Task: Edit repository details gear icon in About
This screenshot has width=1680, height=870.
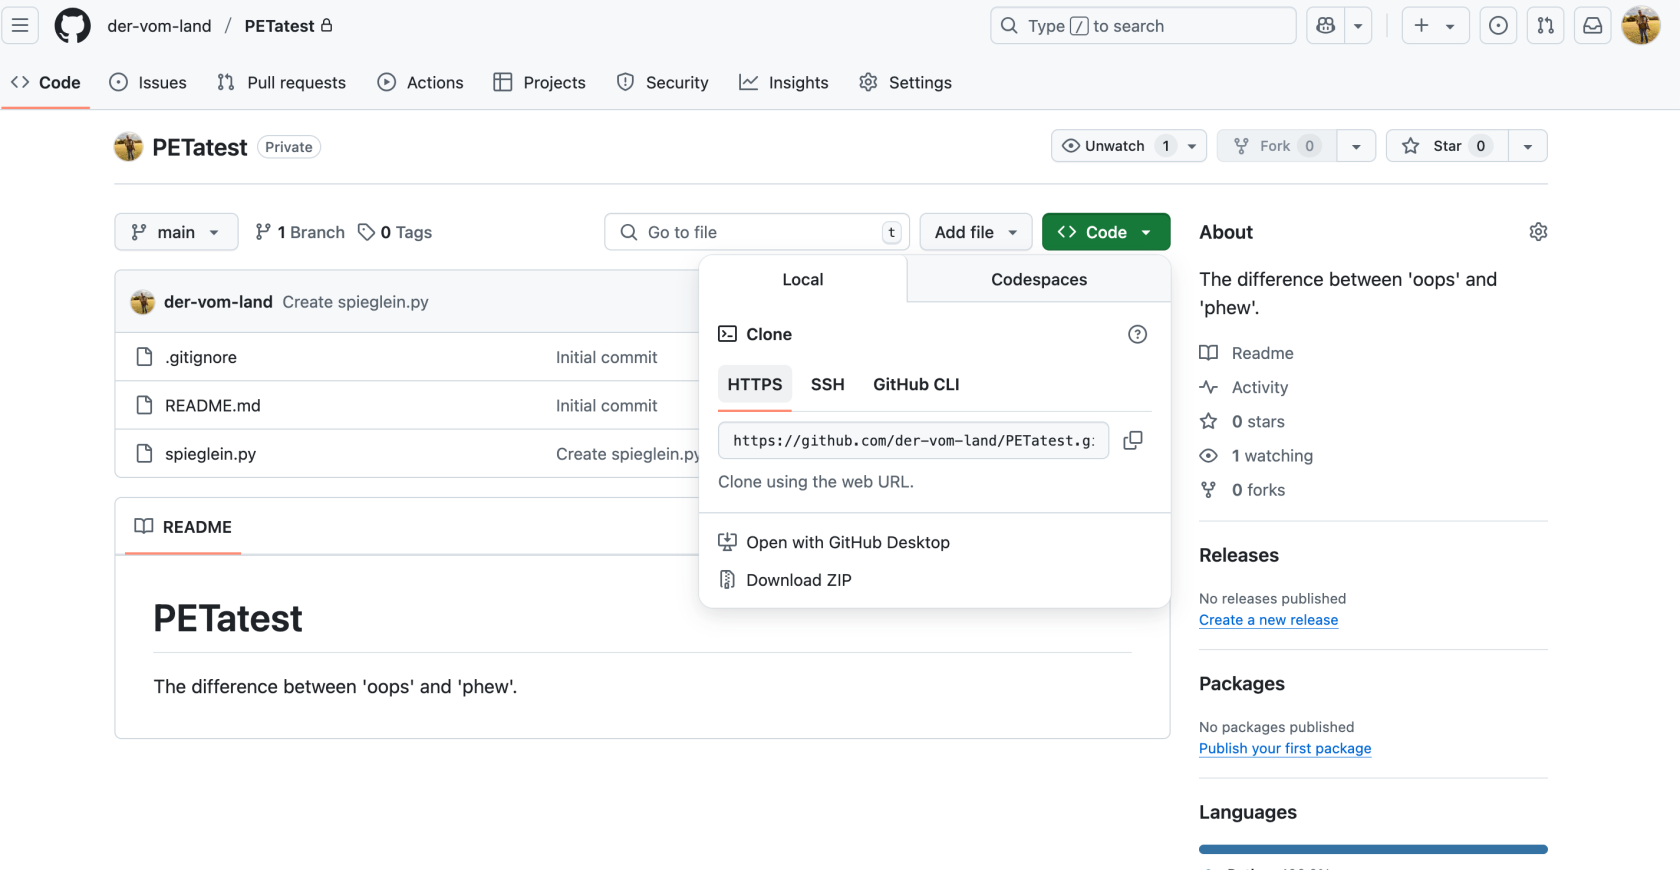Action: click(x=1538, y=232)
